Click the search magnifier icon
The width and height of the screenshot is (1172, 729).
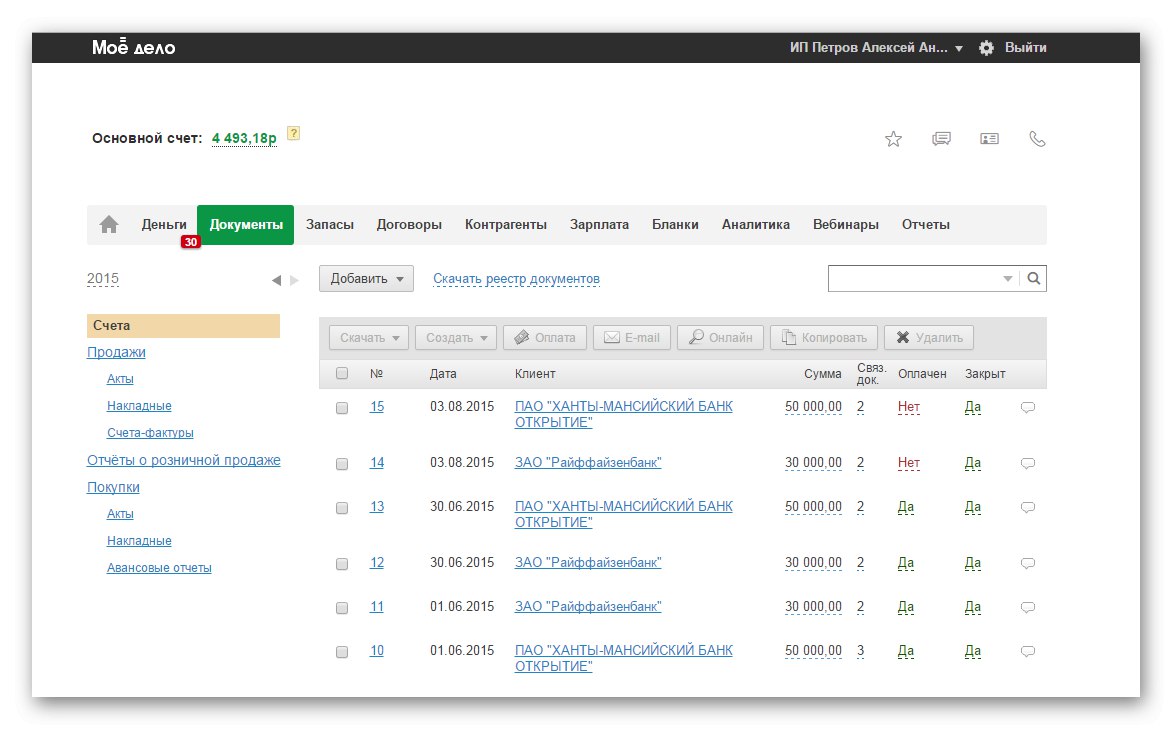(x=1034, y=278)
